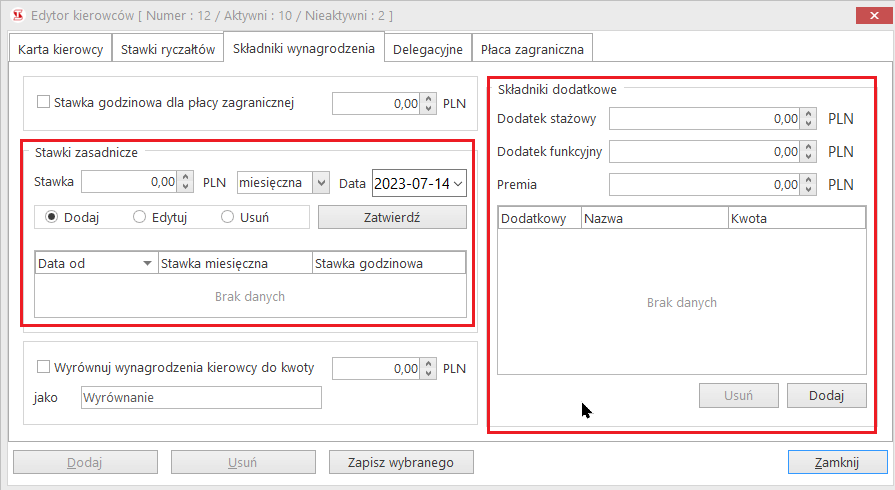Click Nazwa column header
The width and height of the screenshot is (895, 490).
655,218
